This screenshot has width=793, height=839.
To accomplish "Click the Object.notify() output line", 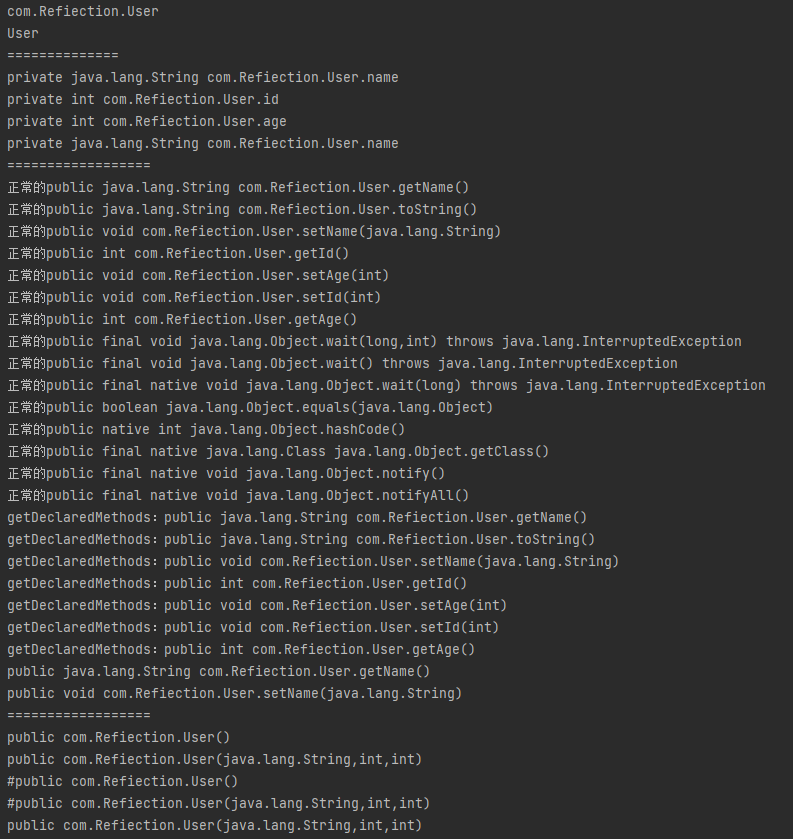I will click(x=226, y=473).
